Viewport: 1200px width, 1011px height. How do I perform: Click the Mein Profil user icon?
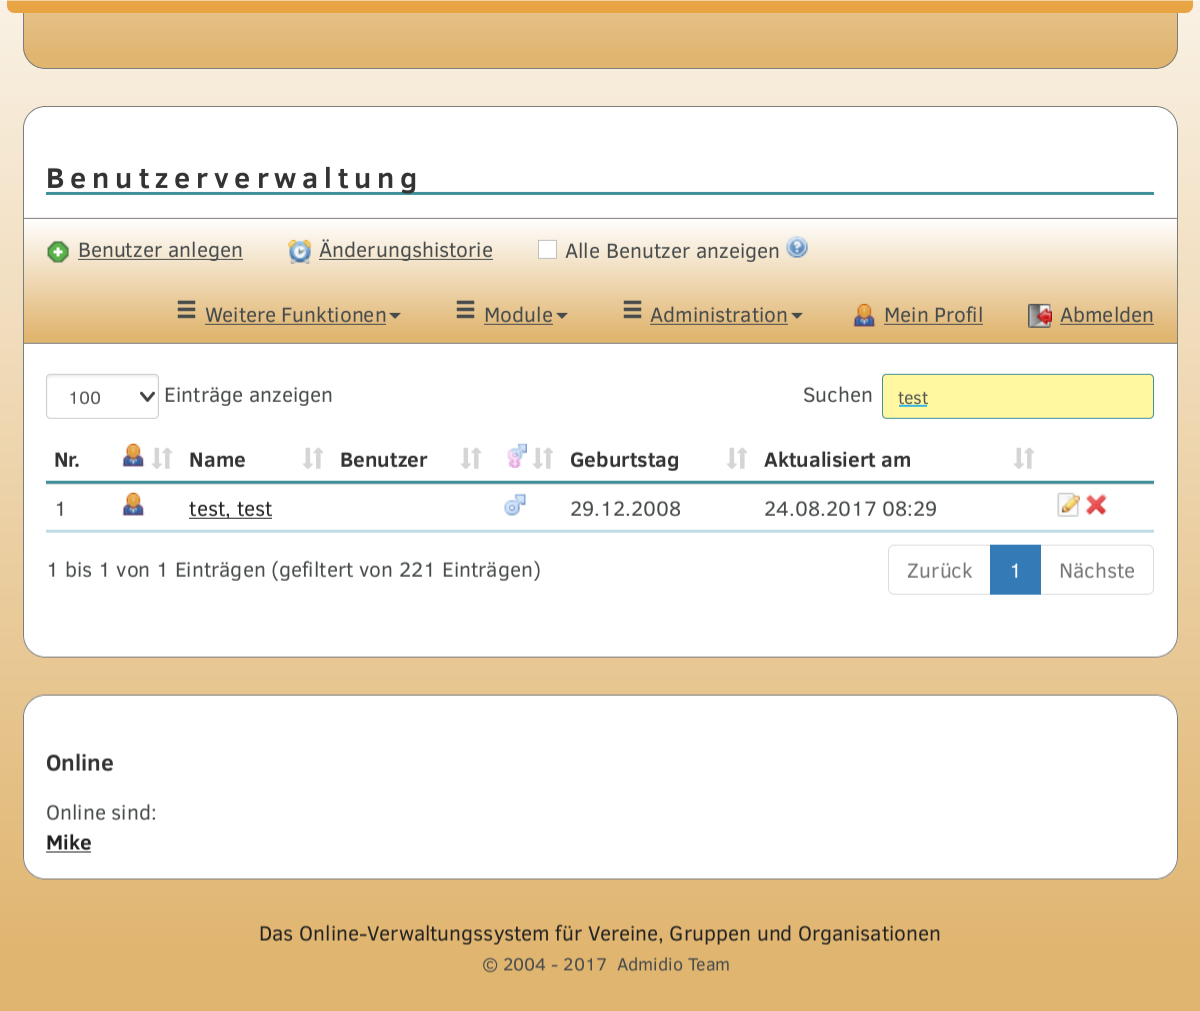pyautogui.click(x=864, y=316)
